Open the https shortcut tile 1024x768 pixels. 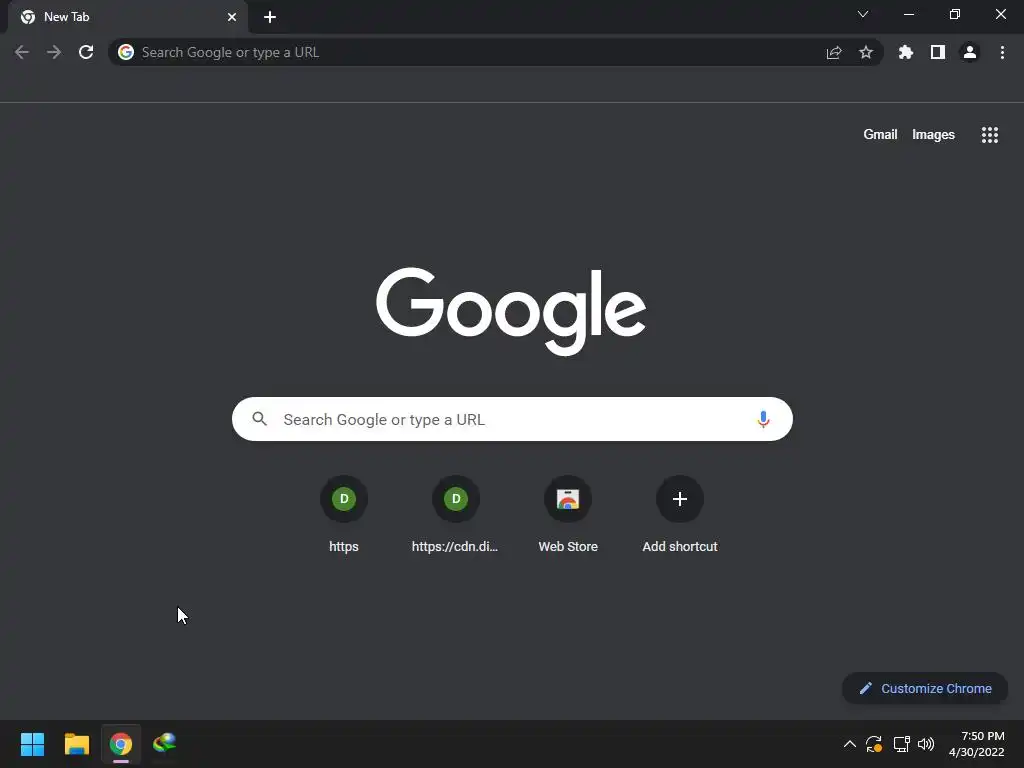click(x=344, y=514)
